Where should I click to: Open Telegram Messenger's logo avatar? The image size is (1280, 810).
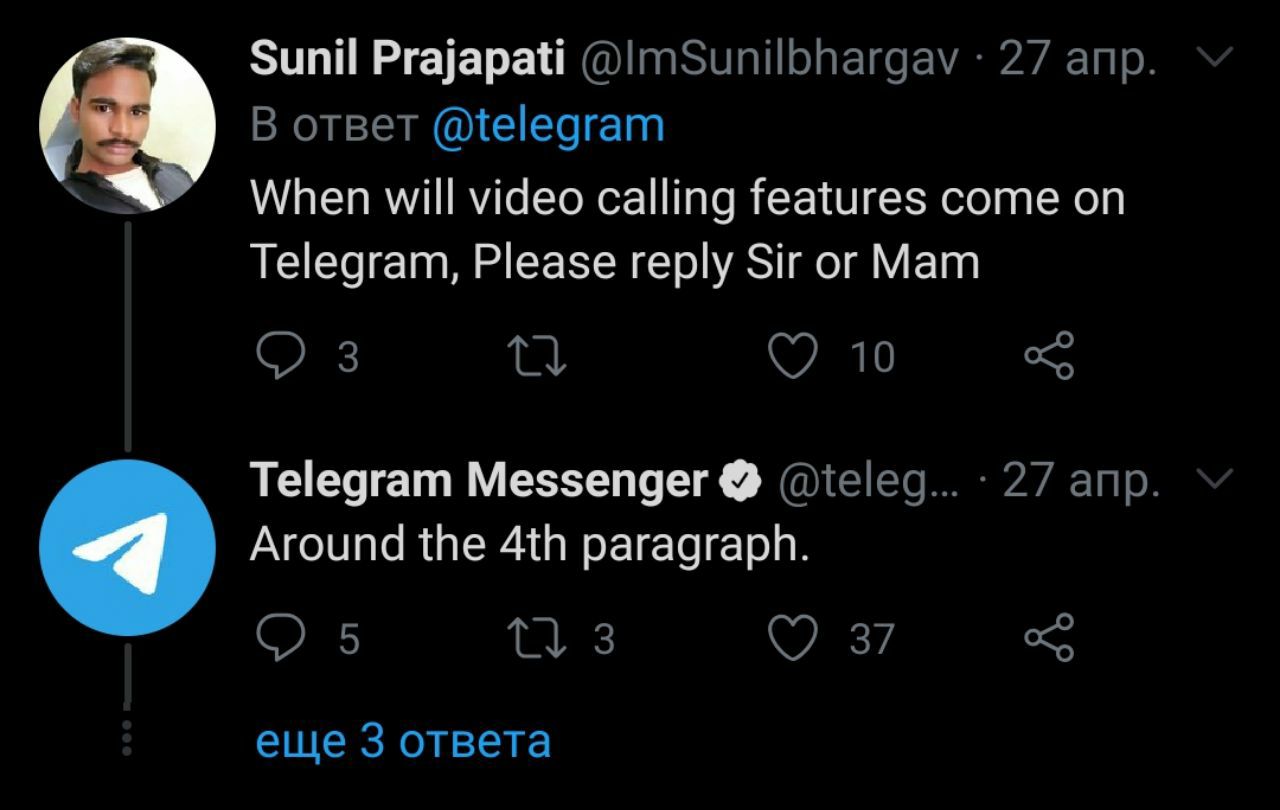tap(127, 547)
